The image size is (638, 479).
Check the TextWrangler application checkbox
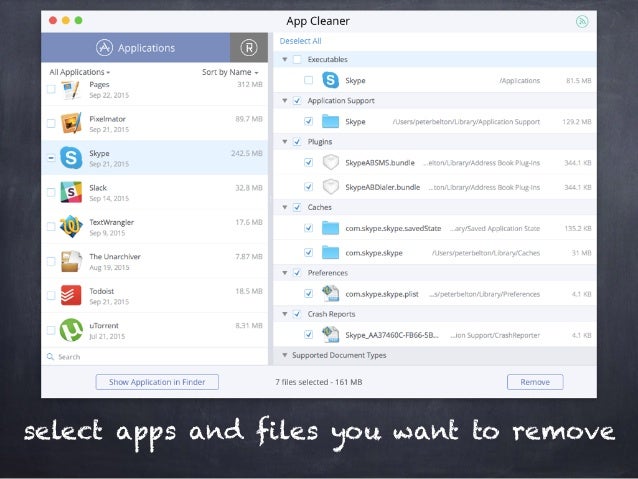(51, 227)
